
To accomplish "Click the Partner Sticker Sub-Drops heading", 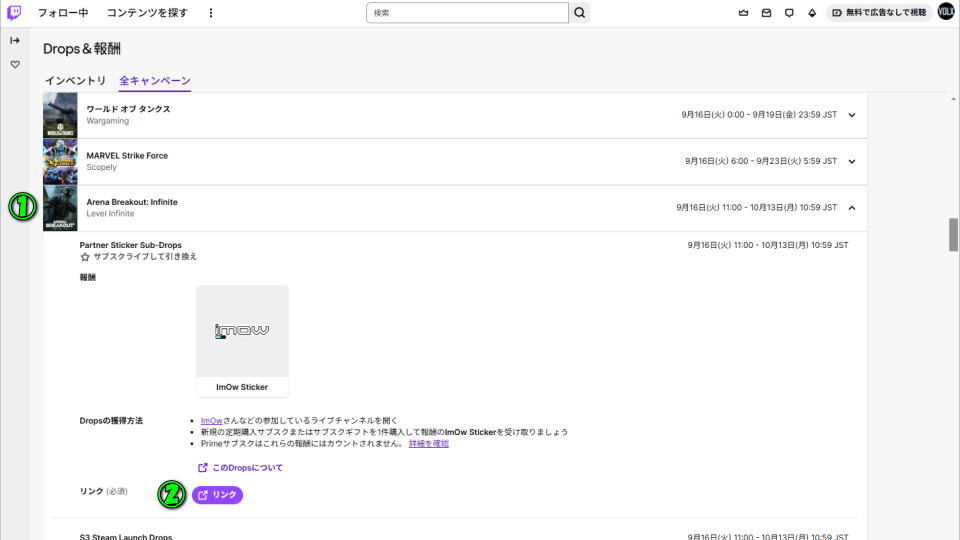I will 130,245.
